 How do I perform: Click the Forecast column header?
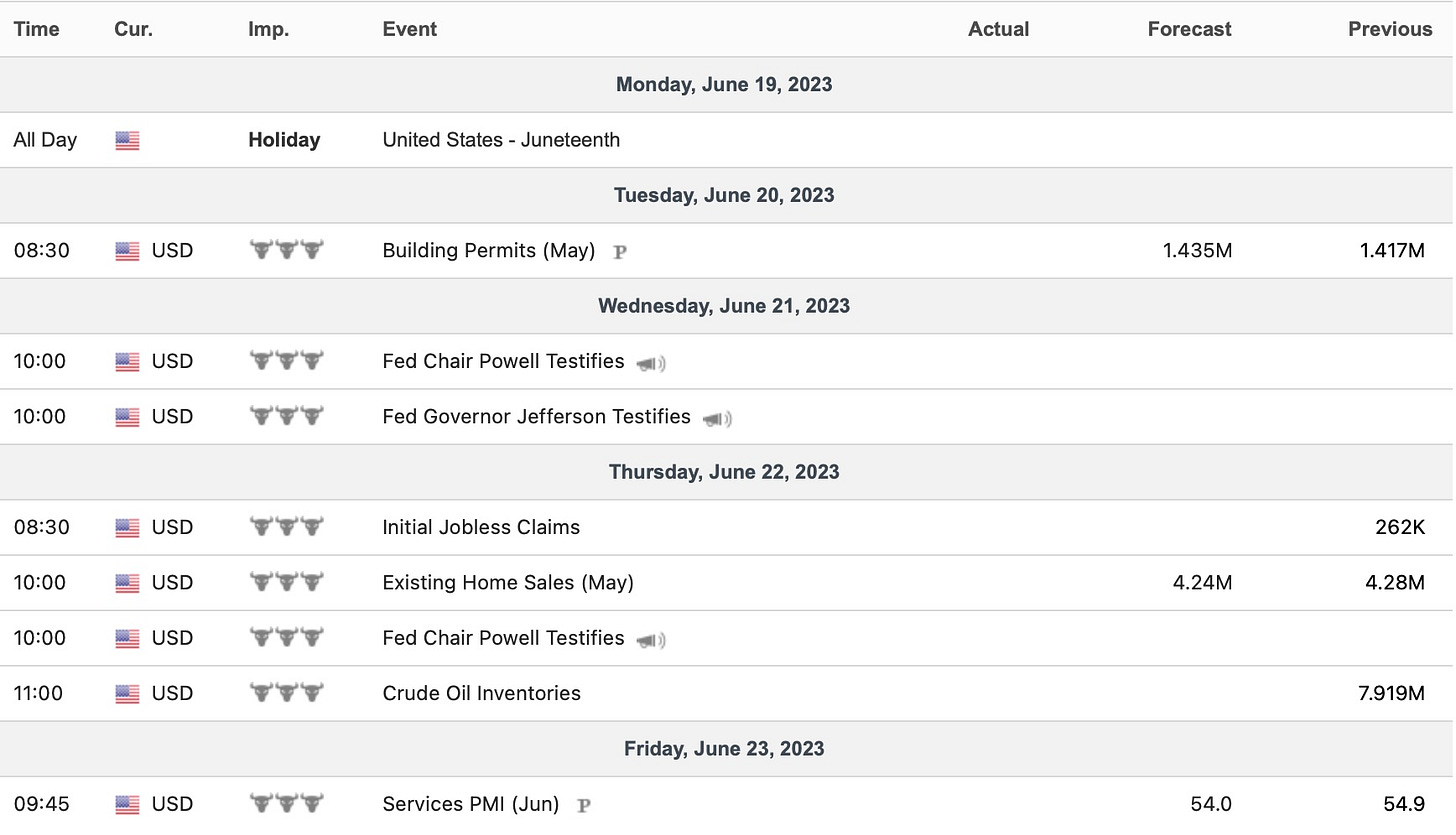1189,29
